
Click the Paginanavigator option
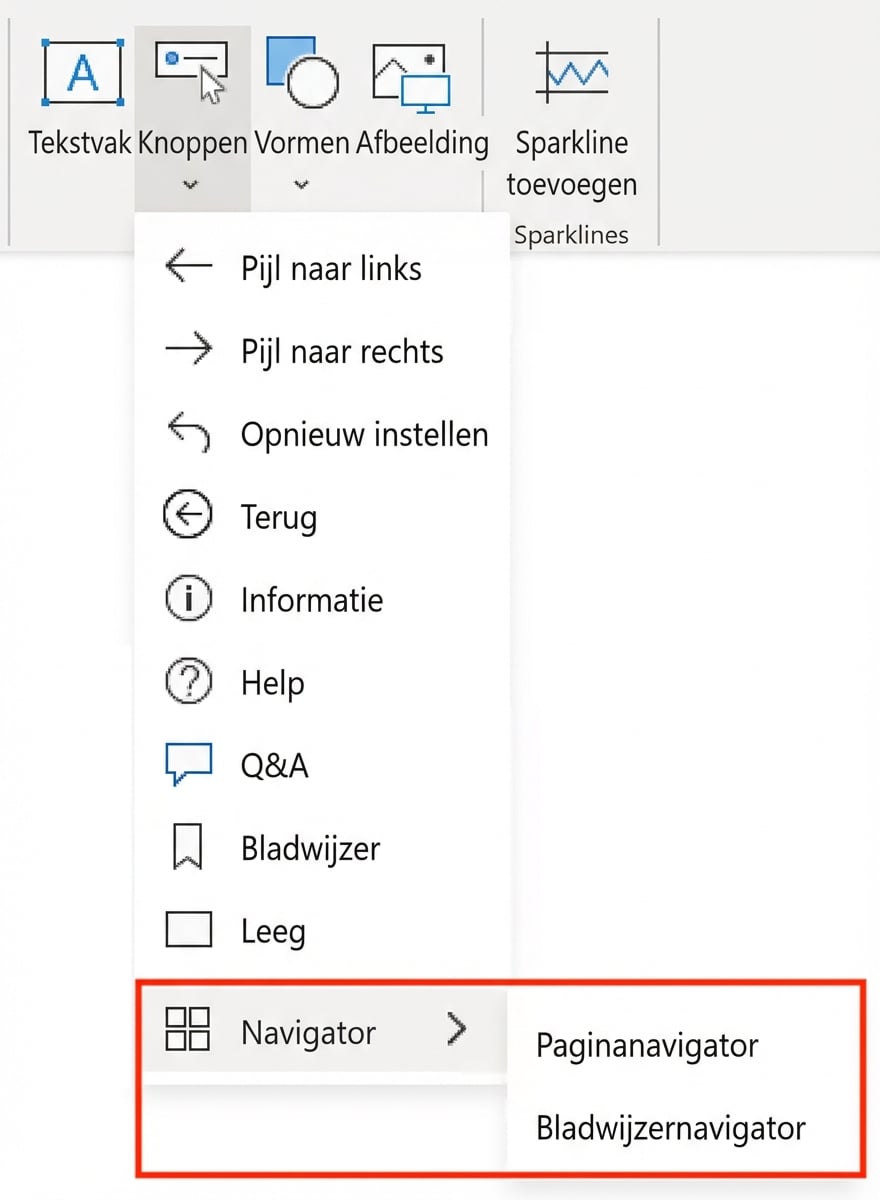(x=648, y=1045)
